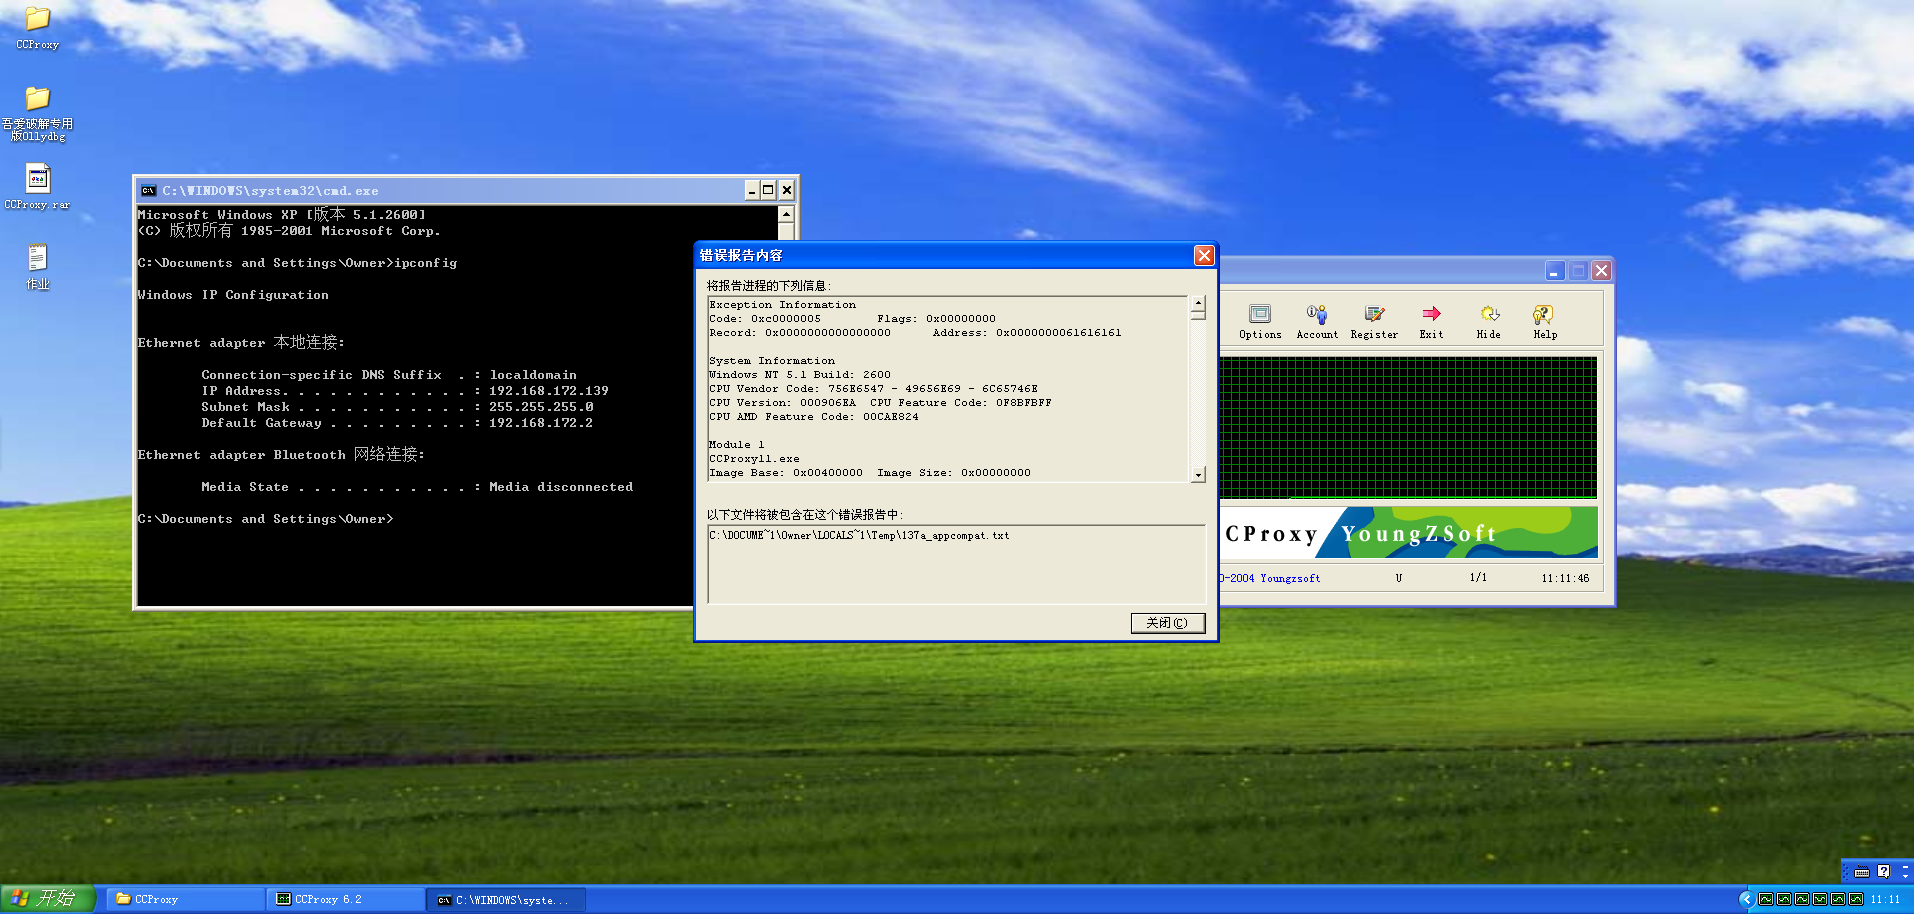The height and width of the screenshot is (914, 1914).
Task: Switch to CCProxy 6.2 taskbar item
Action: [x=346, y=899]
